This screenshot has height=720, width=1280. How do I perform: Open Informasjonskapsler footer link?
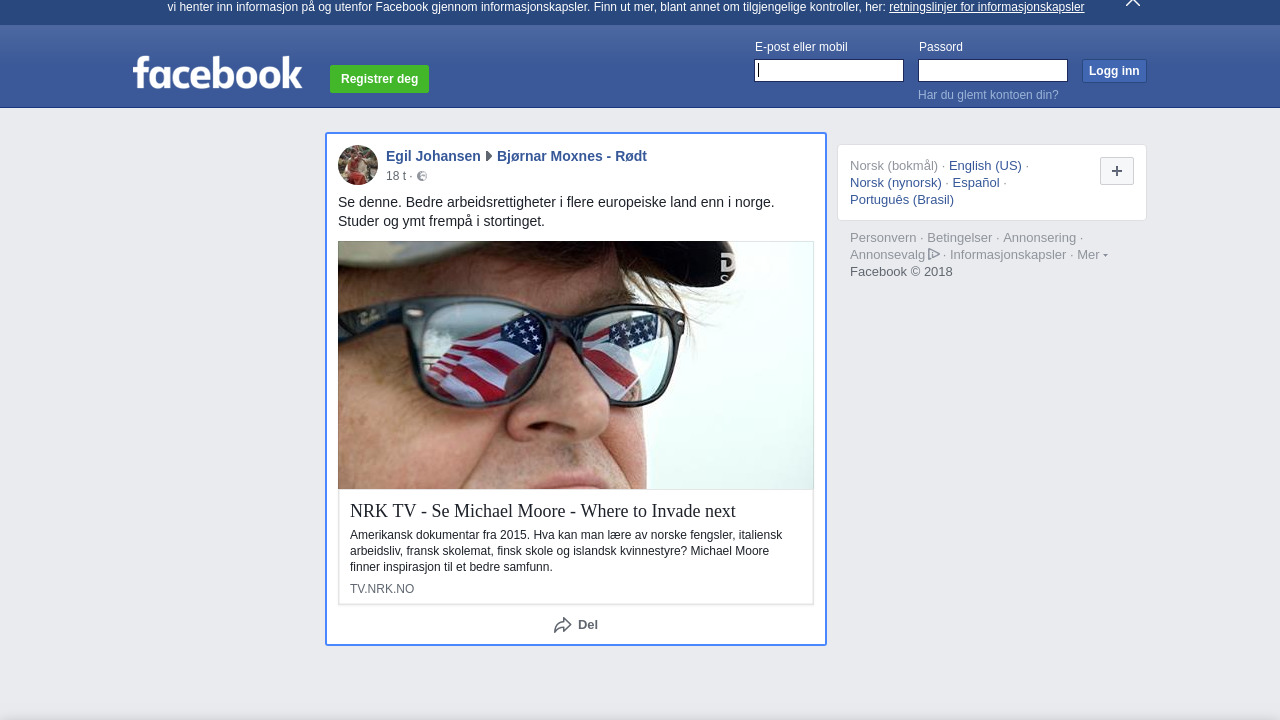pos(1008,255)
